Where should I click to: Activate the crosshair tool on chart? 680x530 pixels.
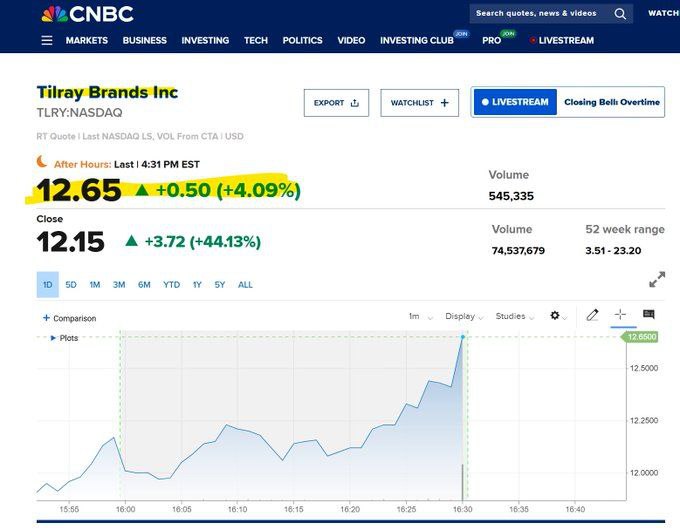click(x=620, y=315)
